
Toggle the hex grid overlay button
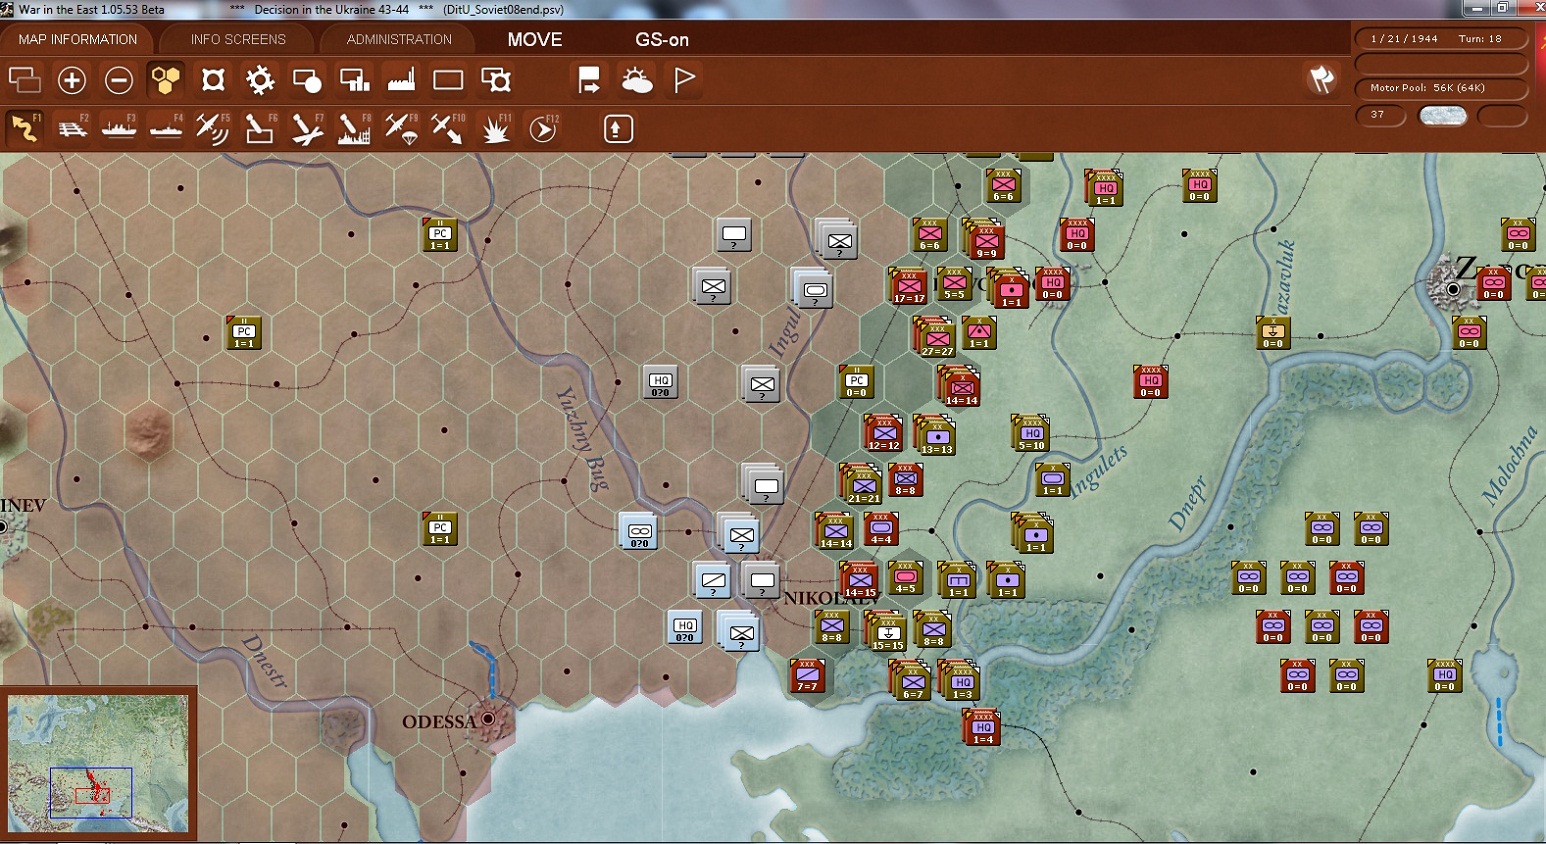165,80
